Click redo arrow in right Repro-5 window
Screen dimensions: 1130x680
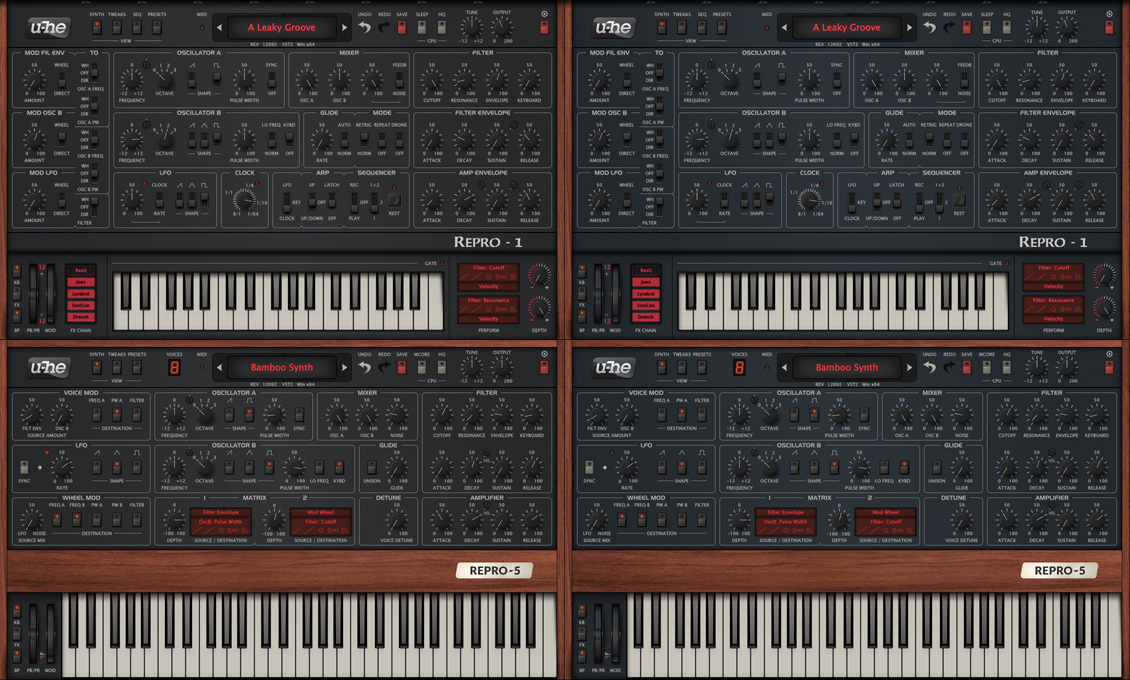pos(949,367)
